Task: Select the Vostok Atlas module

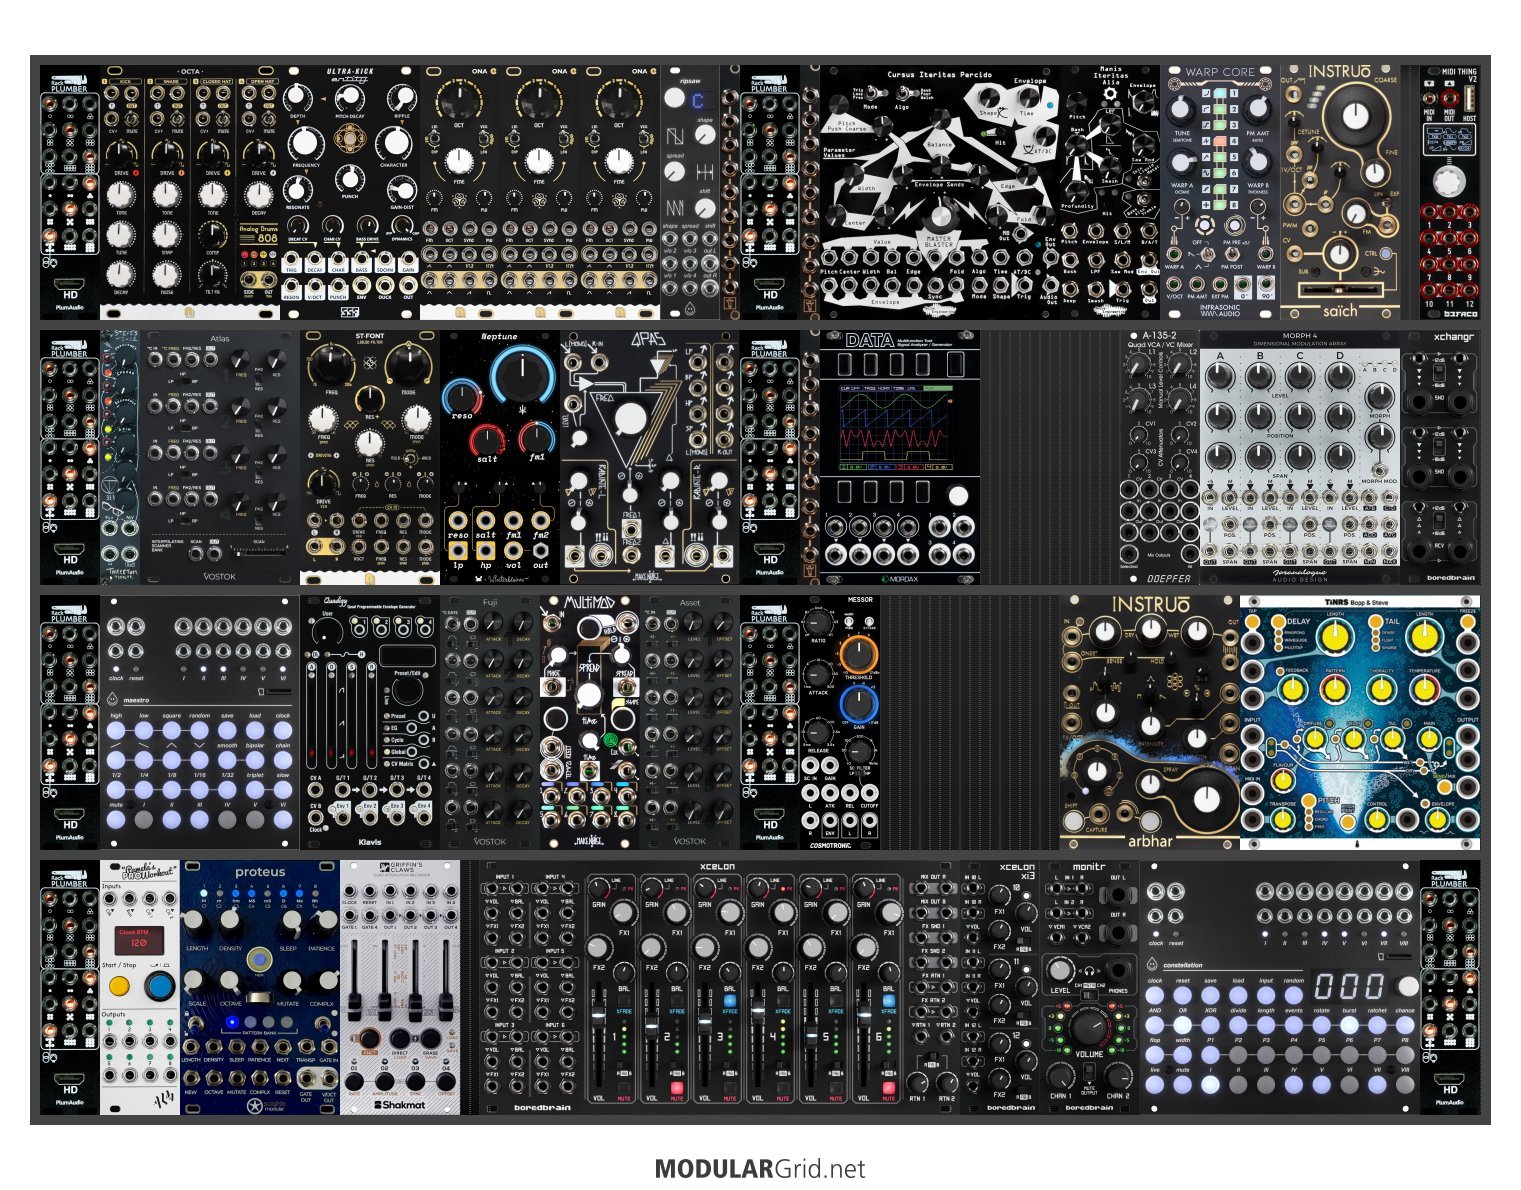Action: point(220,457)
